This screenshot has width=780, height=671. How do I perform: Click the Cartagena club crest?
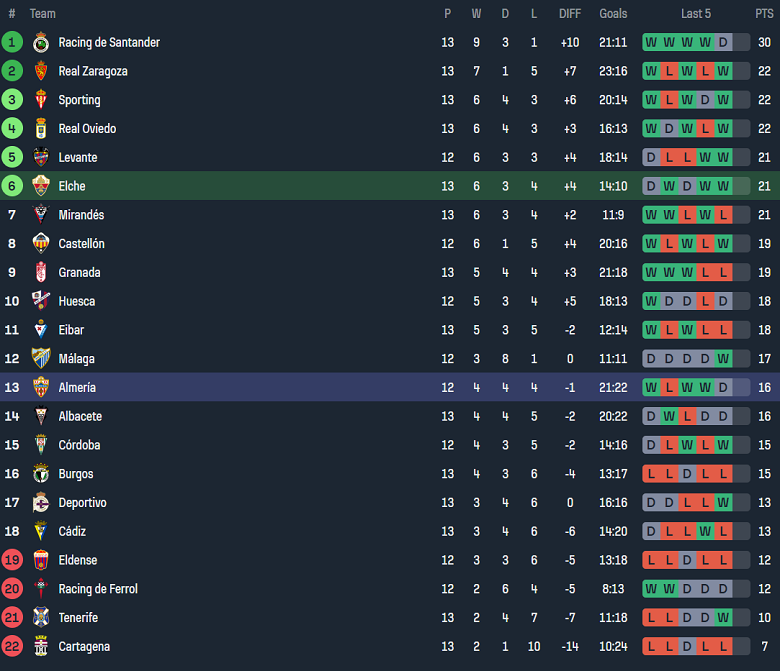[x=41, y=646]
